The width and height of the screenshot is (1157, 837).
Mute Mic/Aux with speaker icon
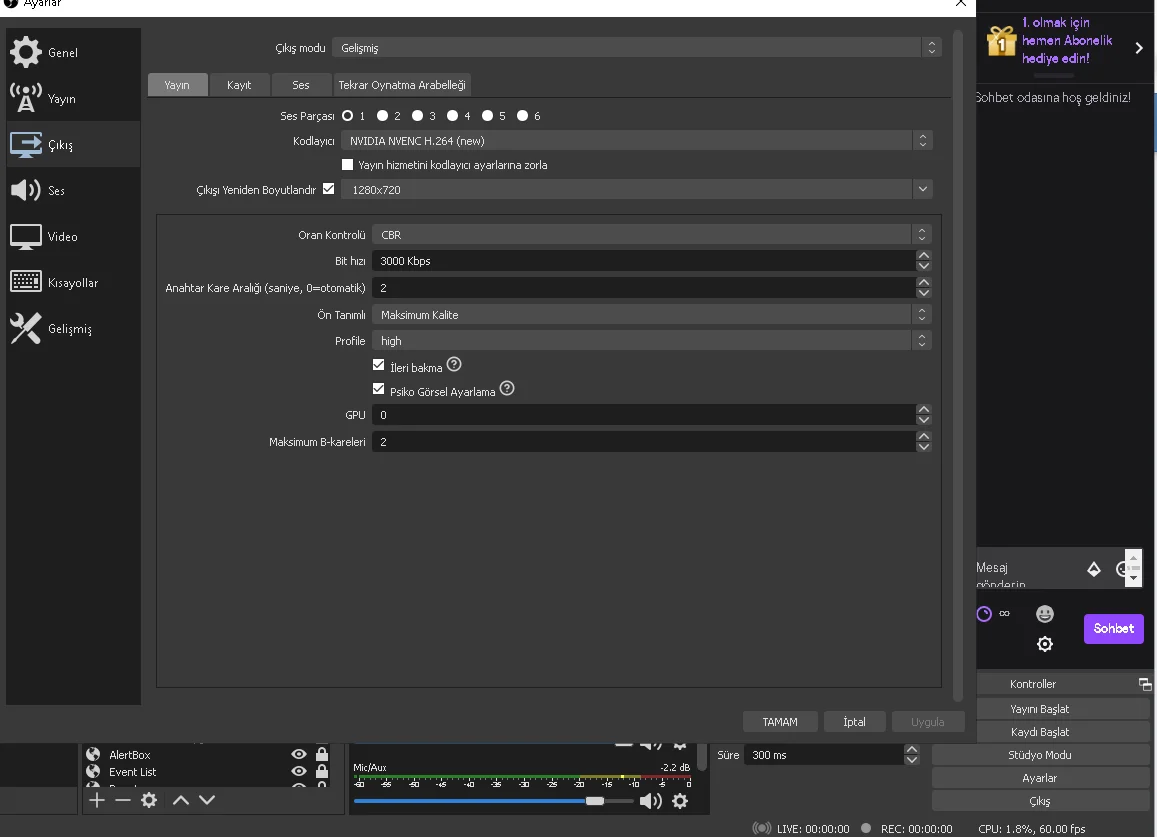tap(650, 801)
